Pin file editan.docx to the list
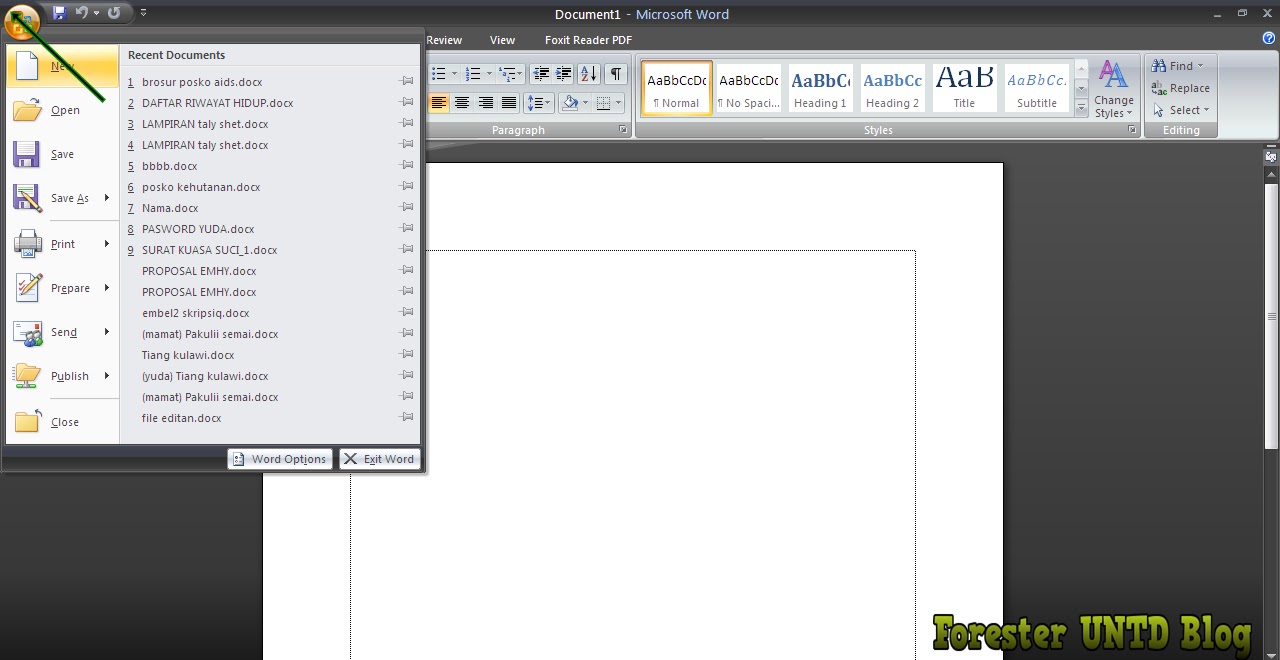Viewport: 1280px width, 660px height. coord(407,418)
